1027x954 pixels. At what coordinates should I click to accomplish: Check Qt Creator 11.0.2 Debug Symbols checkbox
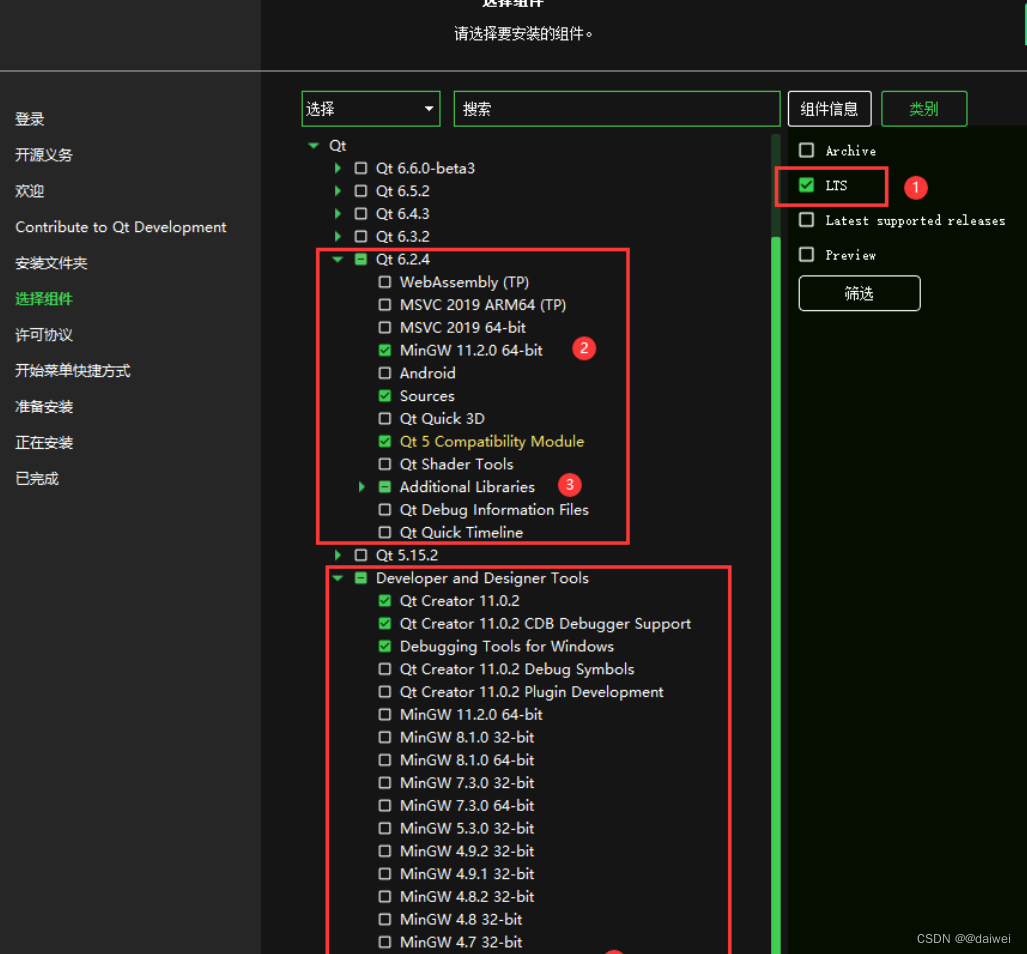click(x=385, y=669)
